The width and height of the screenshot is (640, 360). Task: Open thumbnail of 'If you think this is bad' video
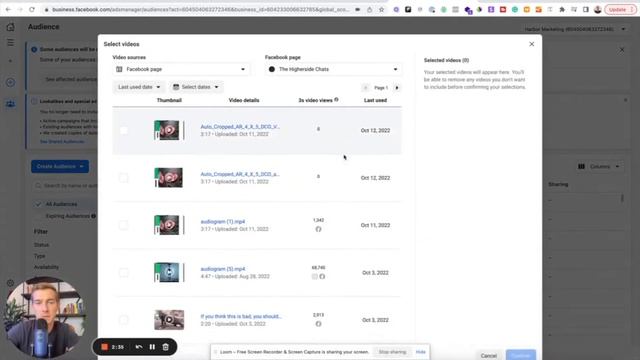[x=169, y=320]
